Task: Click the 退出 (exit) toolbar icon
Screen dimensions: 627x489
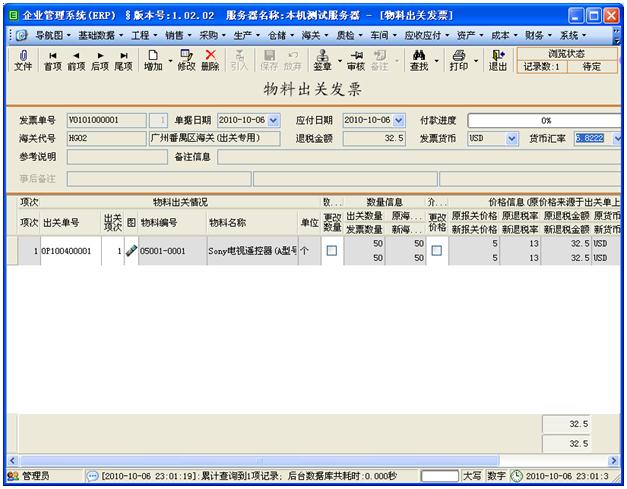Action: pyautogui.click(x=497, y=60)
